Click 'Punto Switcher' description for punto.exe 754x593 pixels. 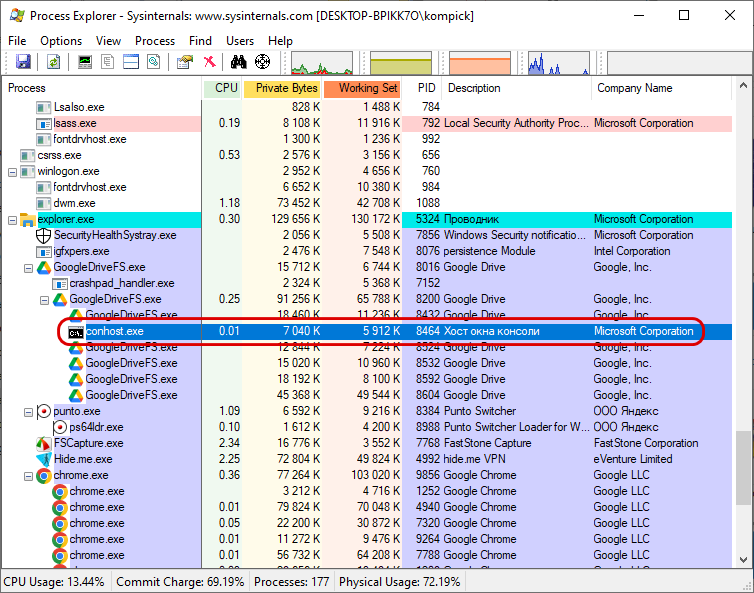[x=479, y=411]
